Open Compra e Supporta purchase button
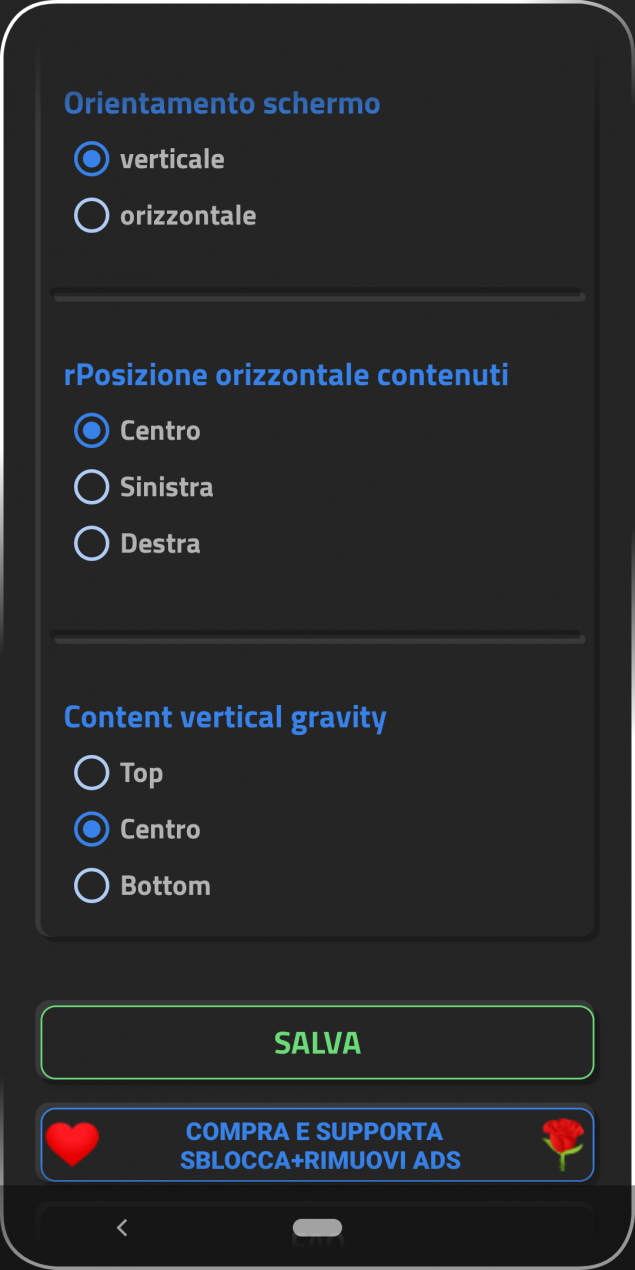 [x=317, y=1145]
